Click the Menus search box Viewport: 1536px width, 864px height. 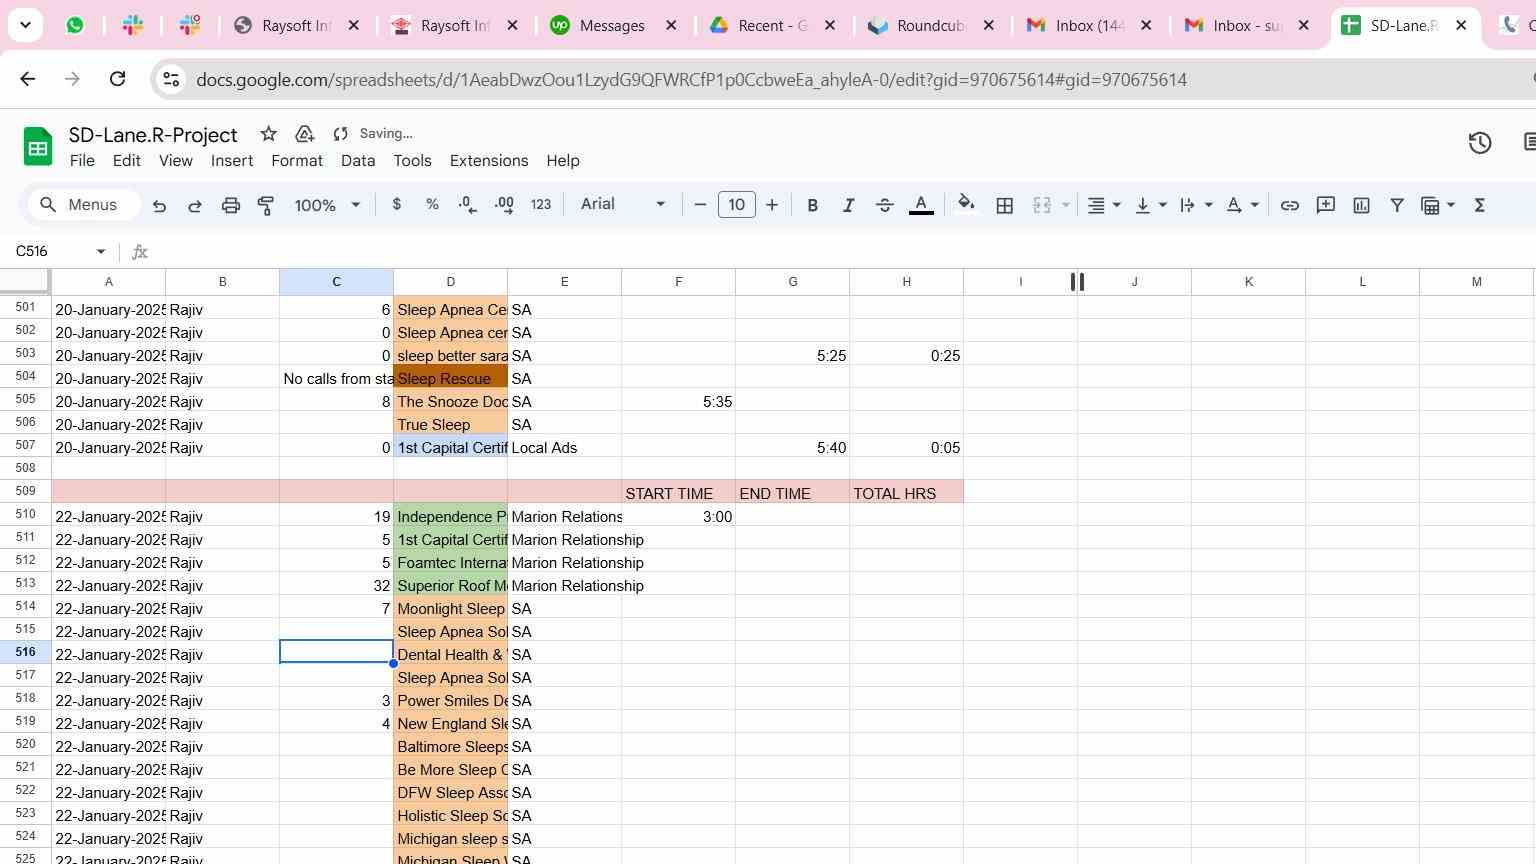point(82,205)
